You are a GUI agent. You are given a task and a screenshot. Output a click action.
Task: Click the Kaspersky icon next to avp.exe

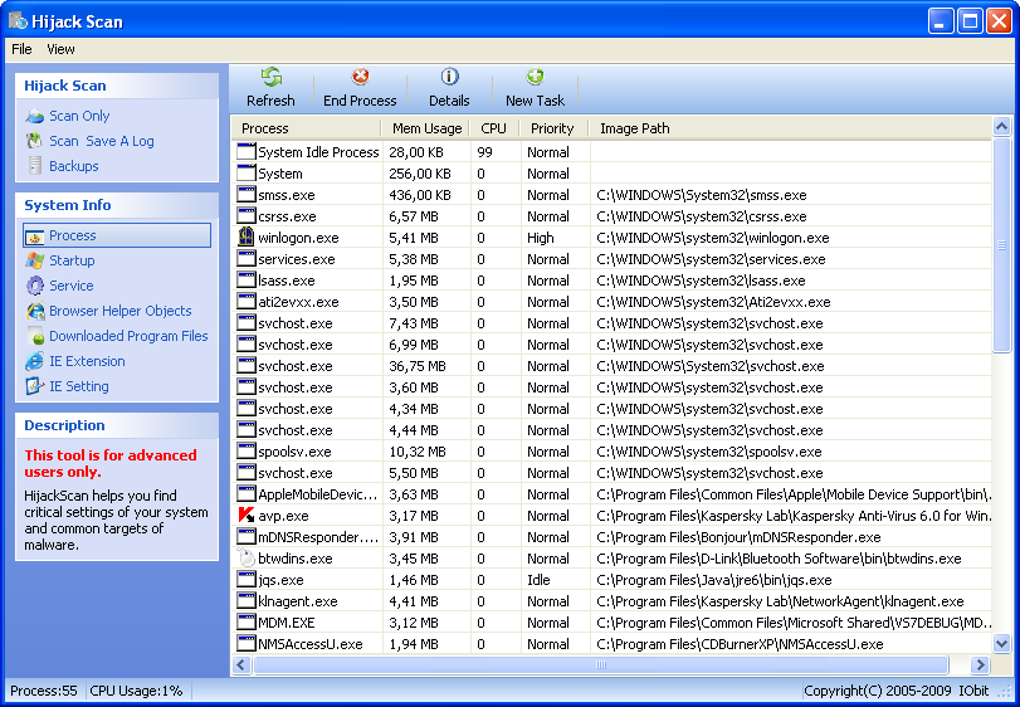point(247,516)
